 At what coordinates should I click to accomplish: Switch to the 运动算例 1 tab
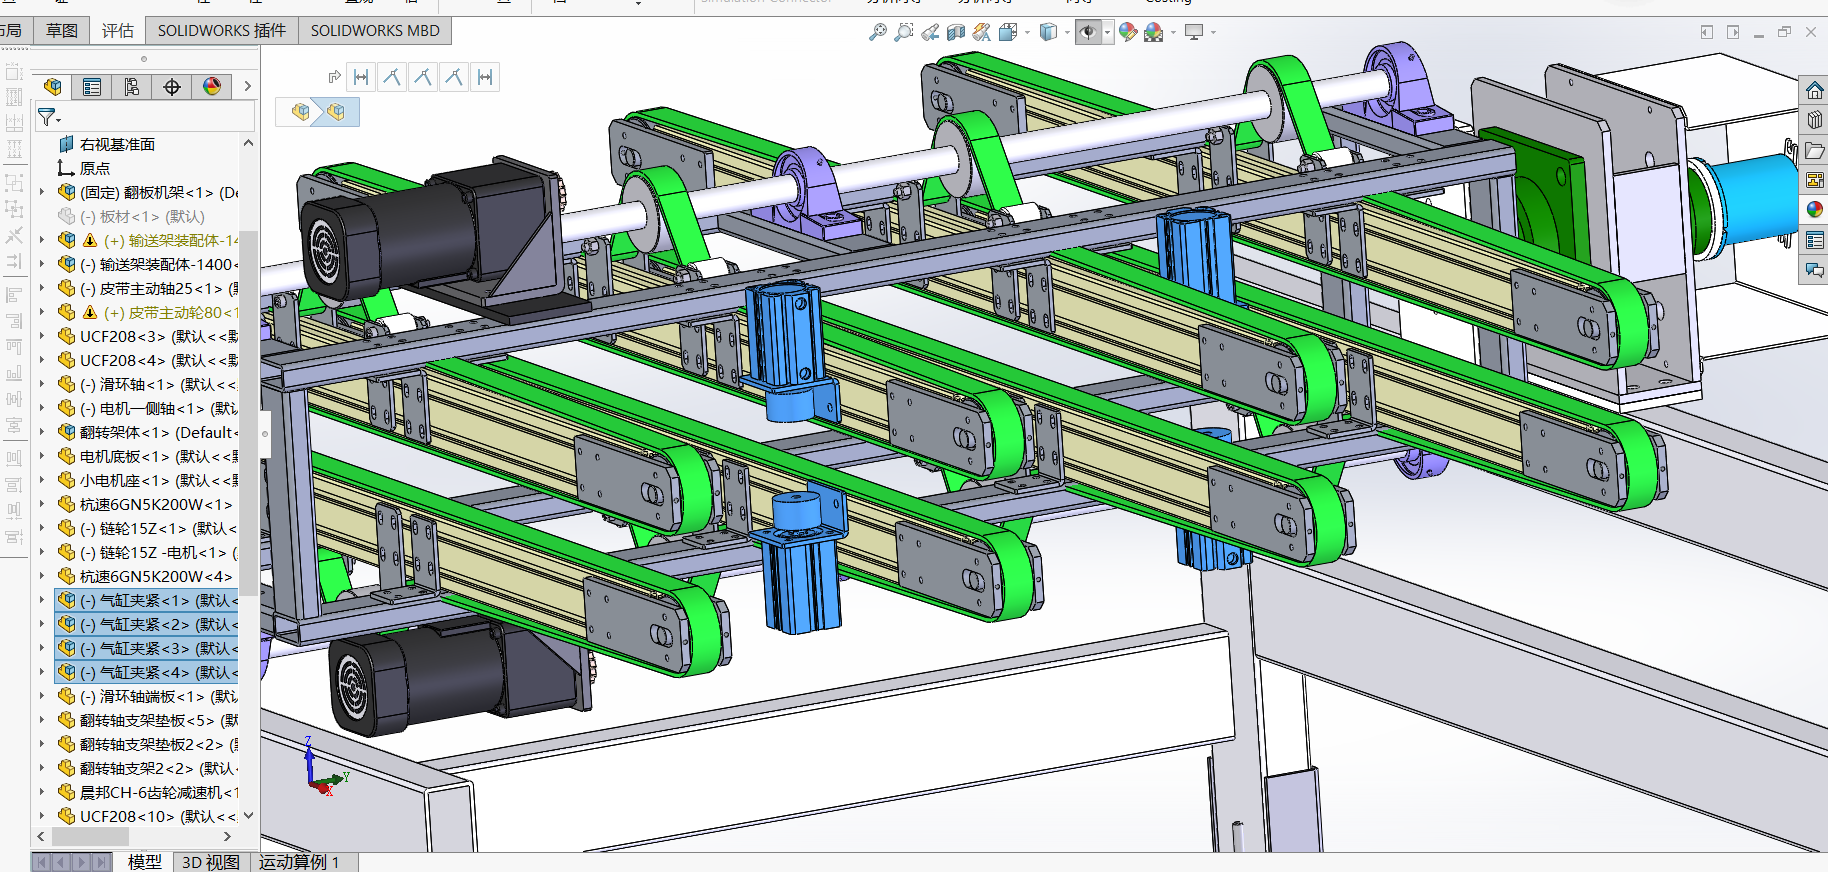click(299, 862)
